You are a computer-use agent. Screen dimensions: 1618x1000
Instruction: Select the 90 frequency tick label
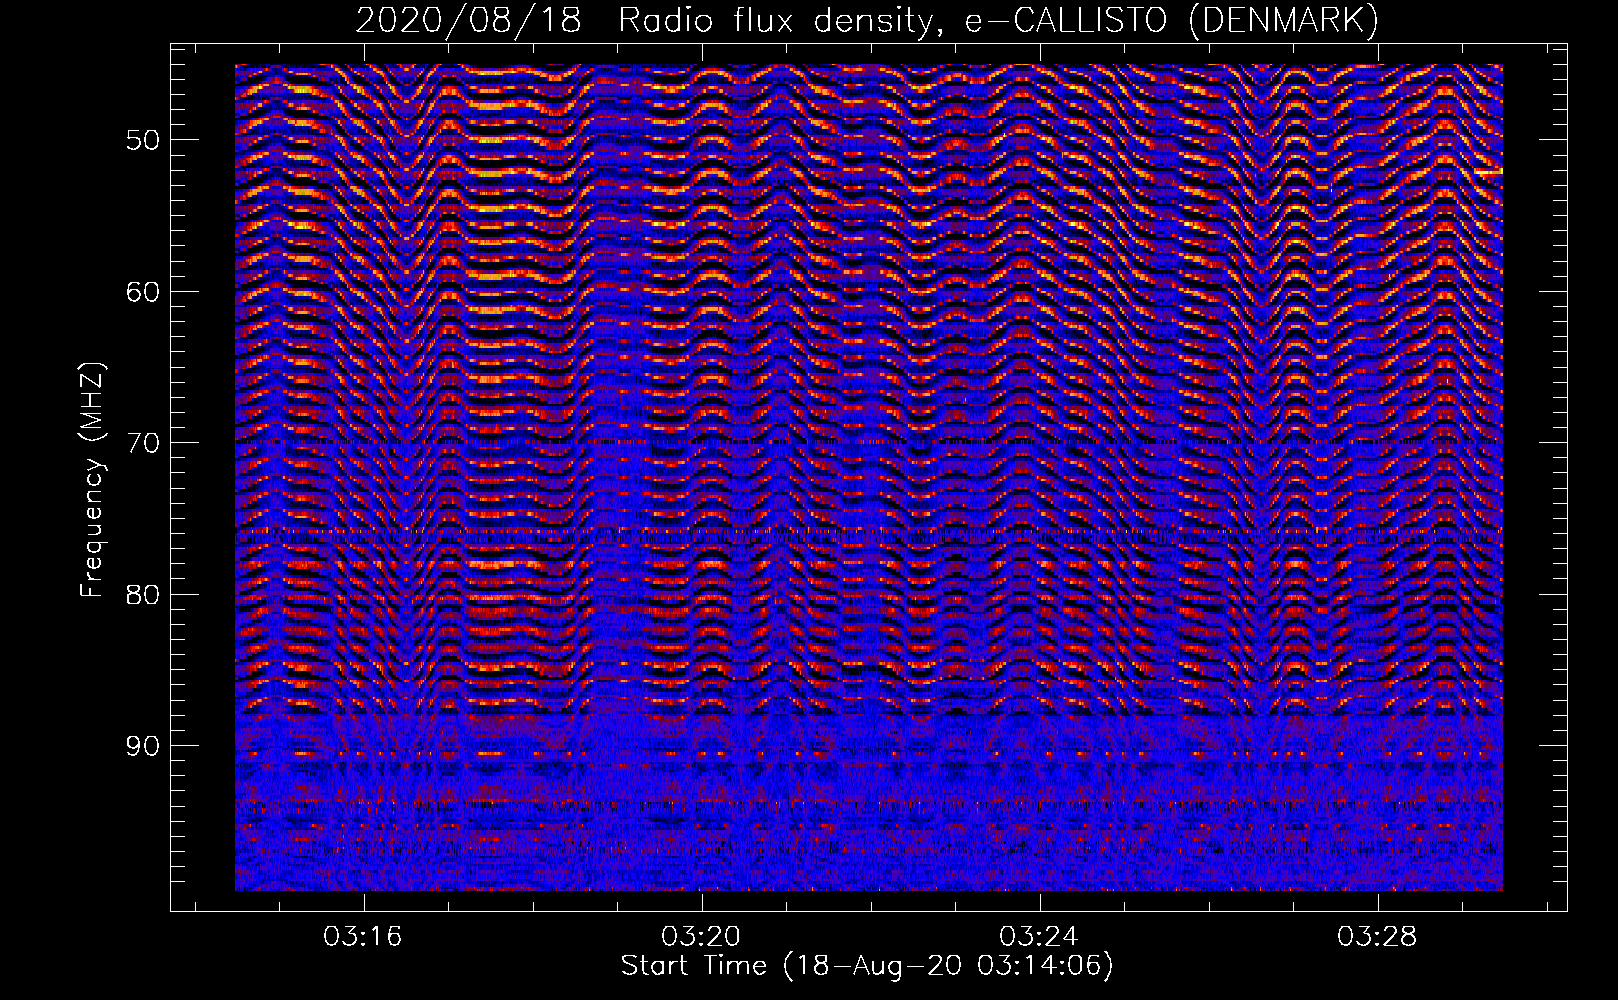tap(143, 746)
